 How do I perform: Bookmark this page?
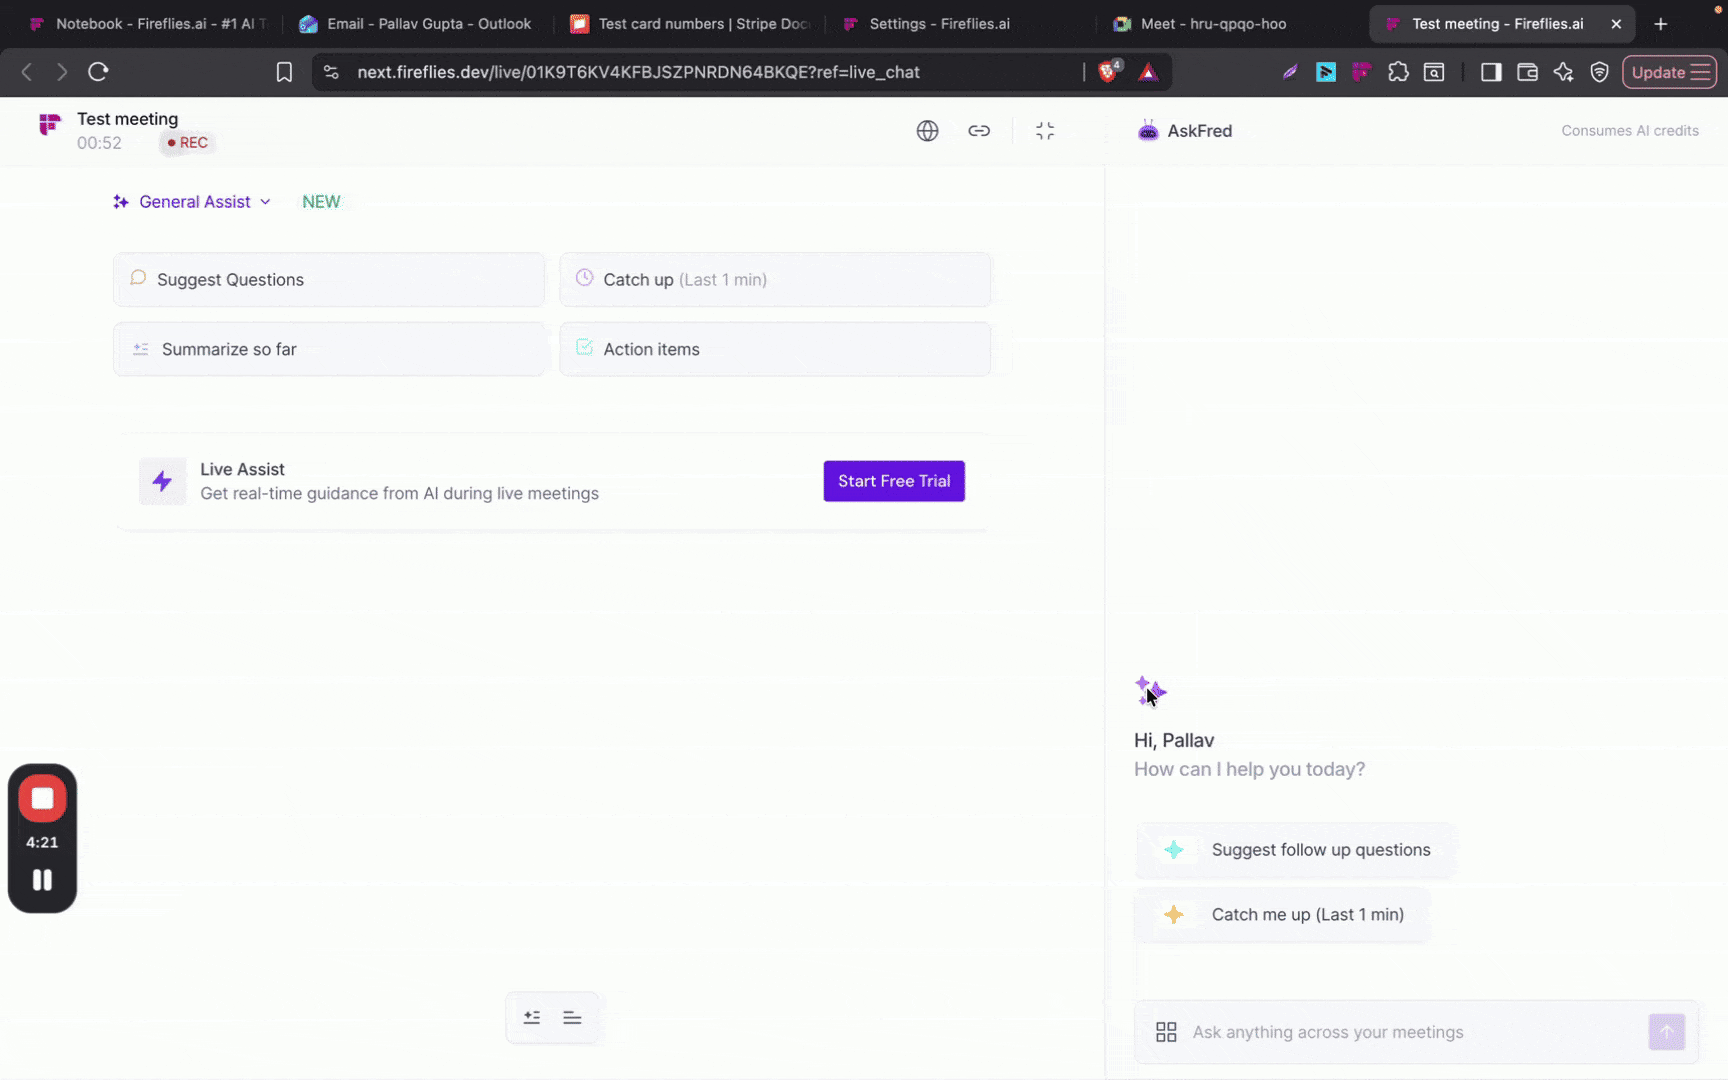[284, 72]
